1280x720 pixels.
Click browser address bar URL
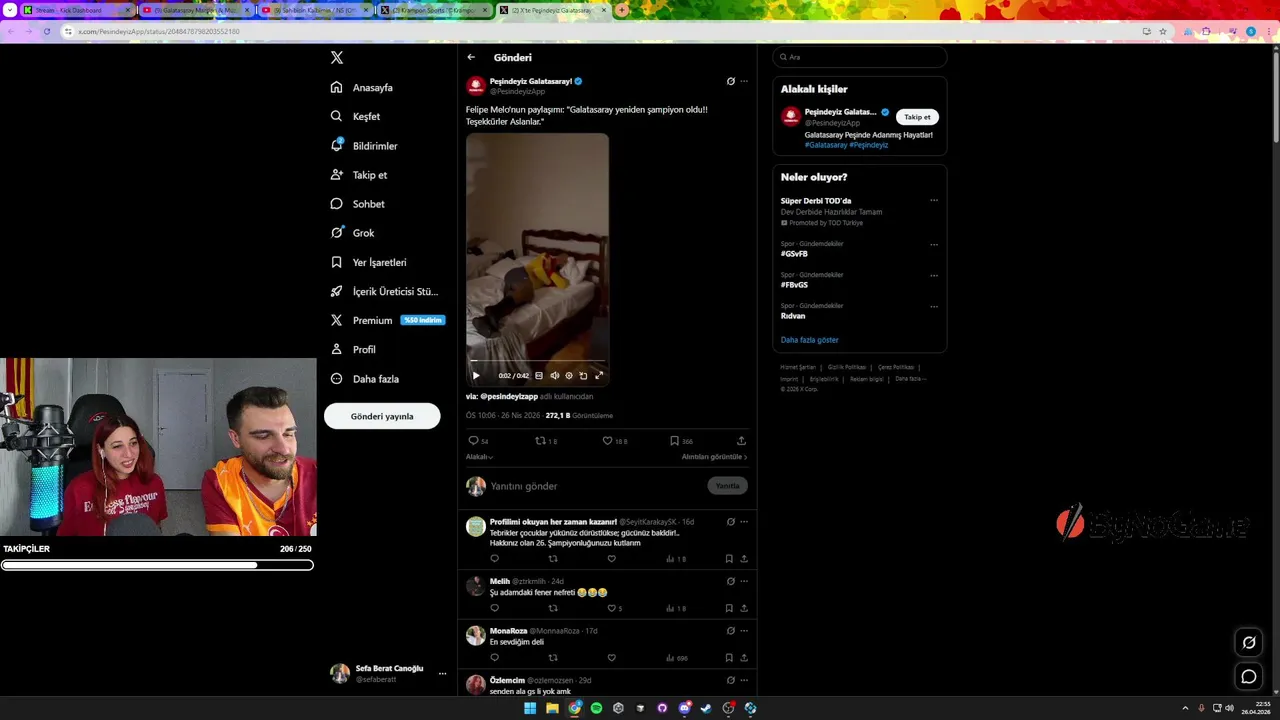[159, 31]
